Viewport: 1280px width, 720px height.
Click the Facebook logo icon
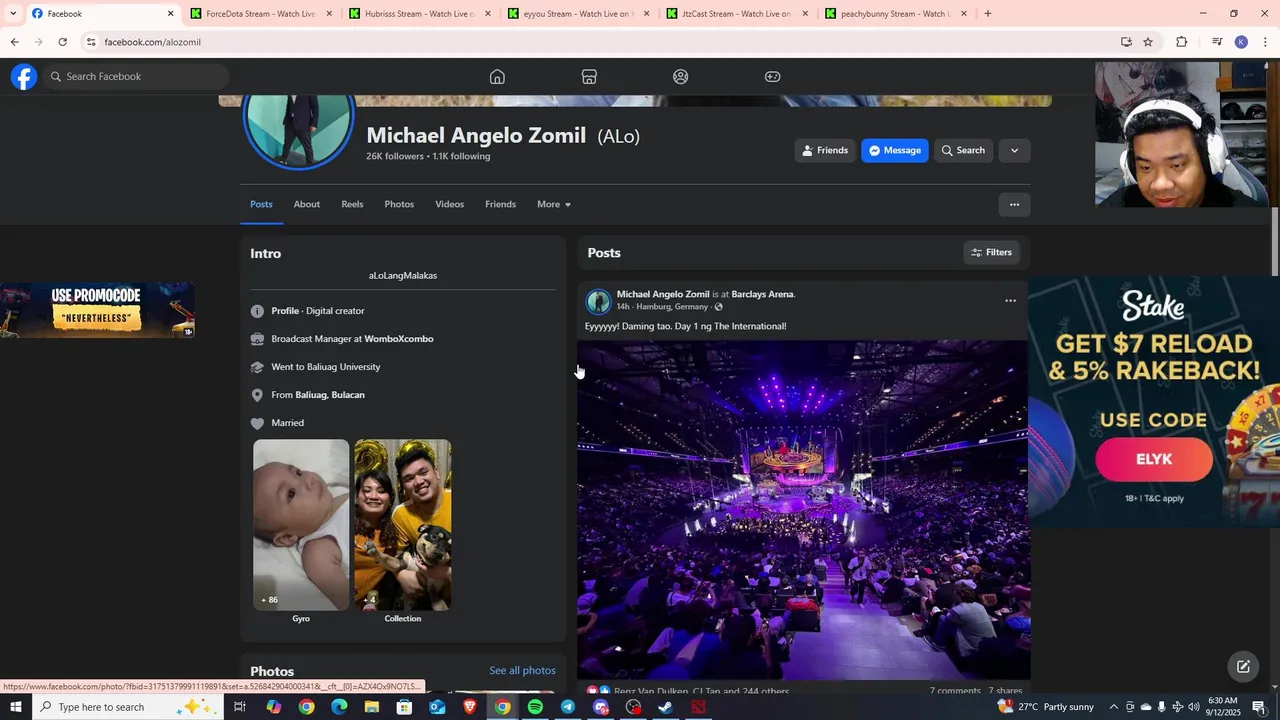click(24, 77)
